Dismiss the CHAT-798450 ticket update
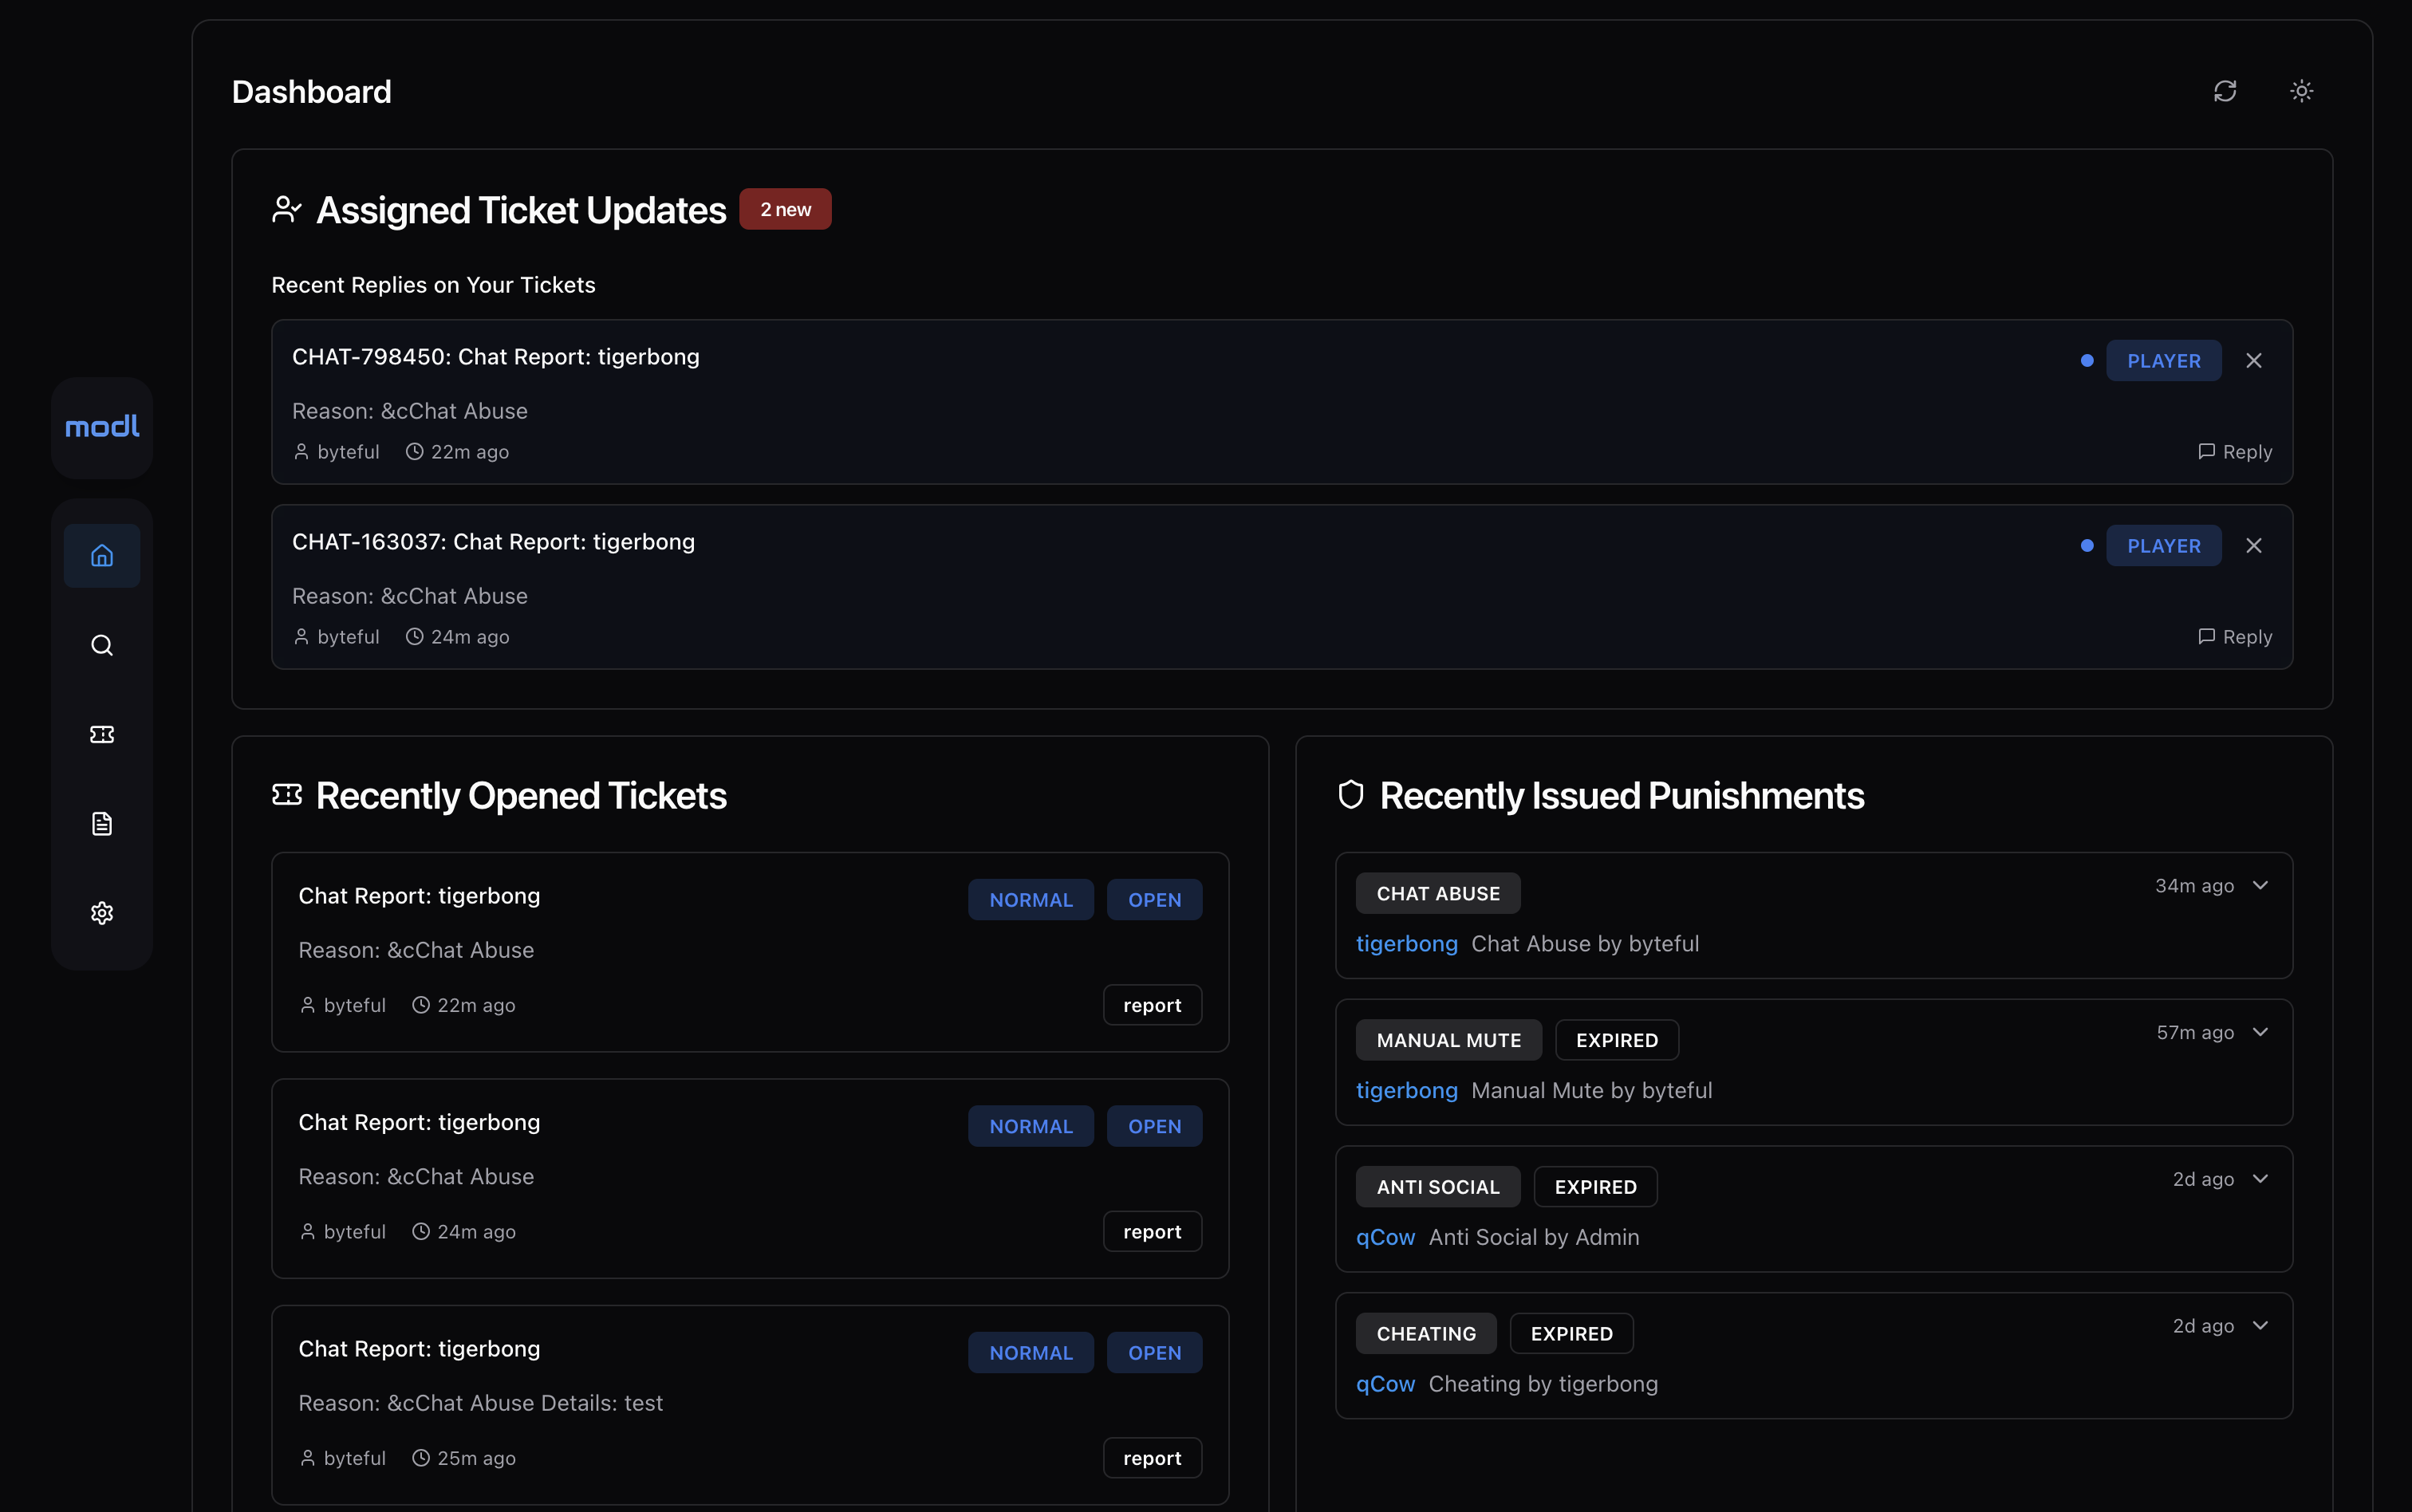Viewport: 2412px width, 1512px height. coord(2254,361)
